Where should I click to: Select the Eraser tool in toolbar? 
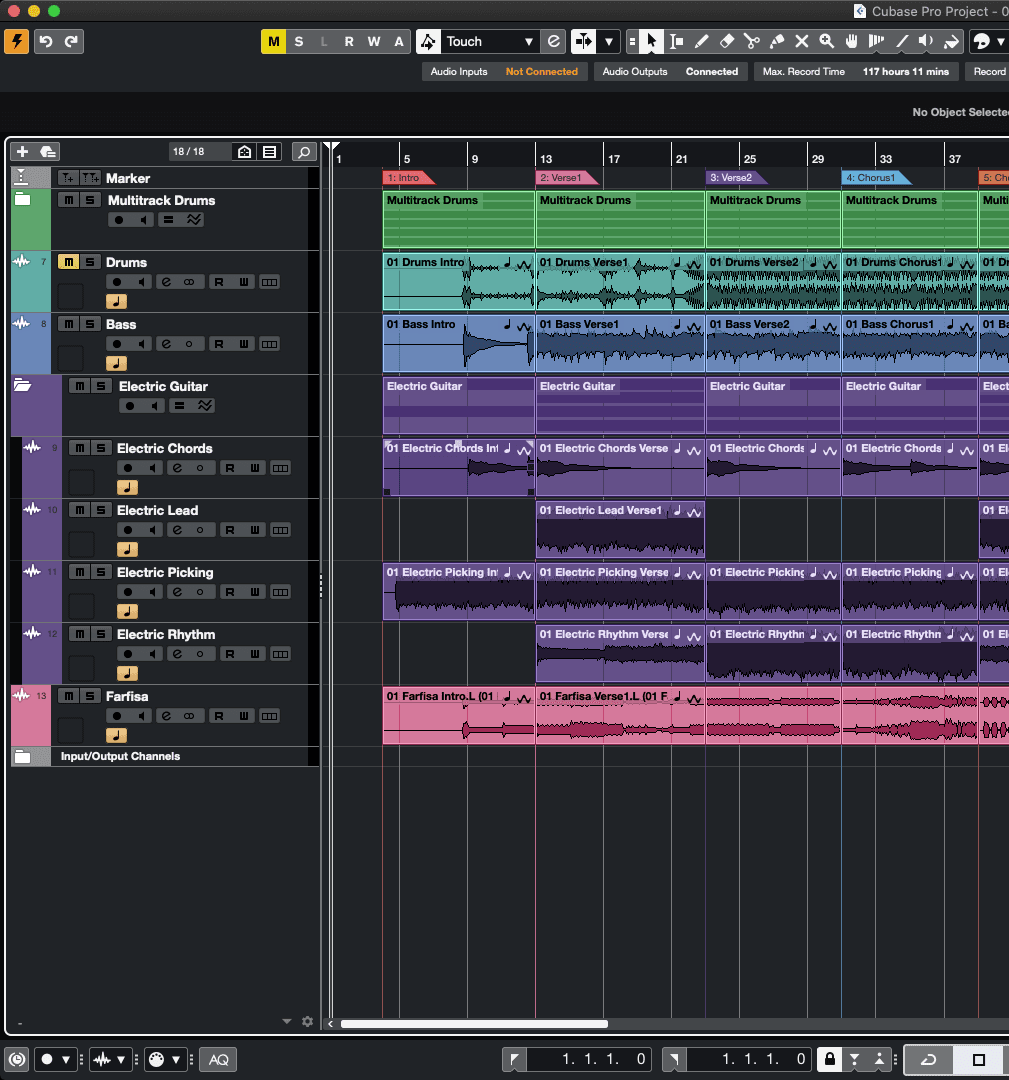point(727,41)
